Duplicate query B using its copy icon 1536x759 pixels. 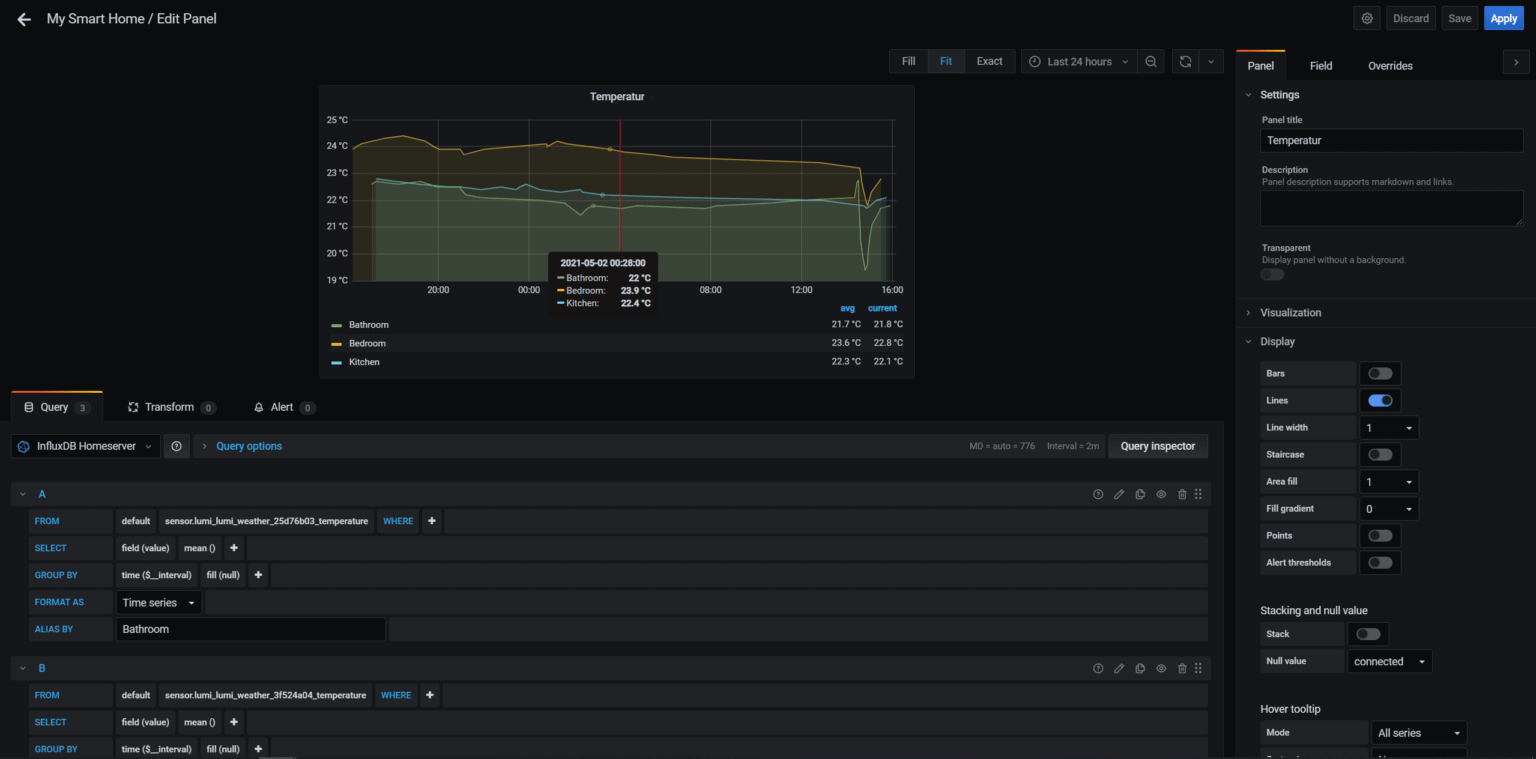point(1140,668)
